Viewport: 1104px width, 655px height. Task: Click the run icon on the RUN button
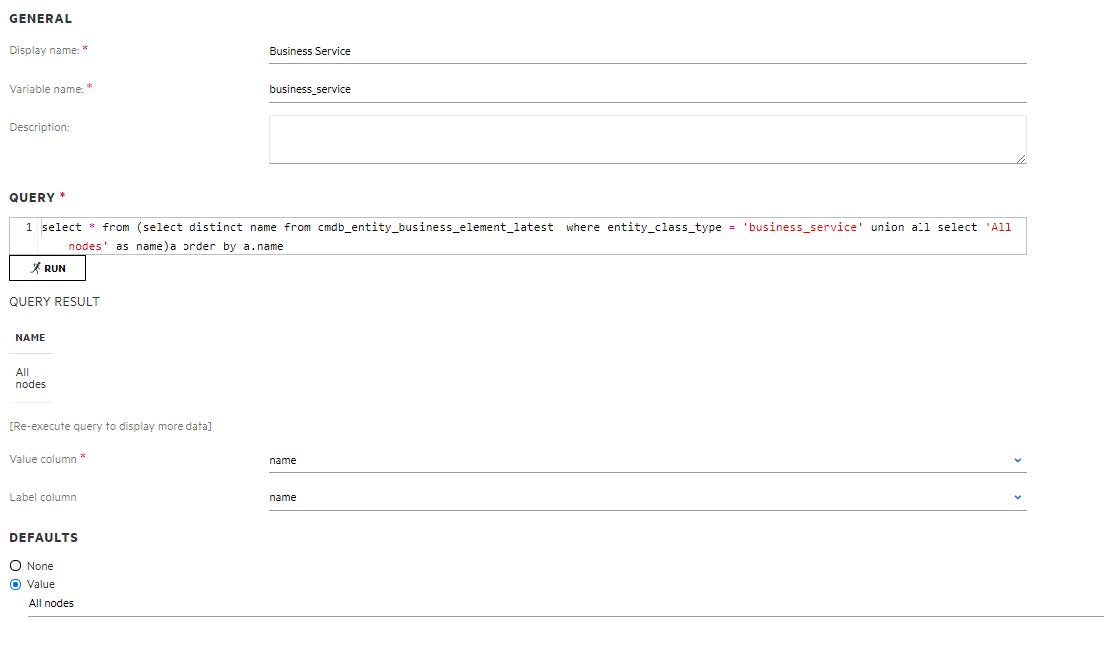click(x=34, y=267)
